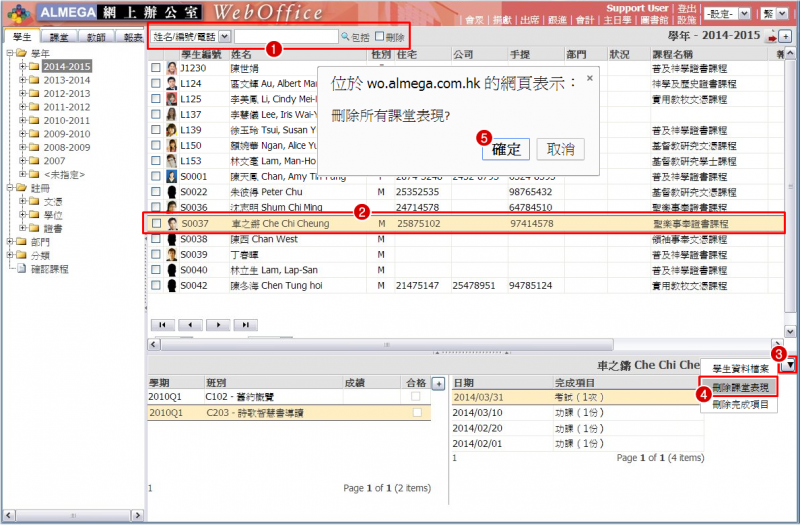Click photo thumbnail of student S0001
Screen dimensions: 800x525
click(171, 177)
